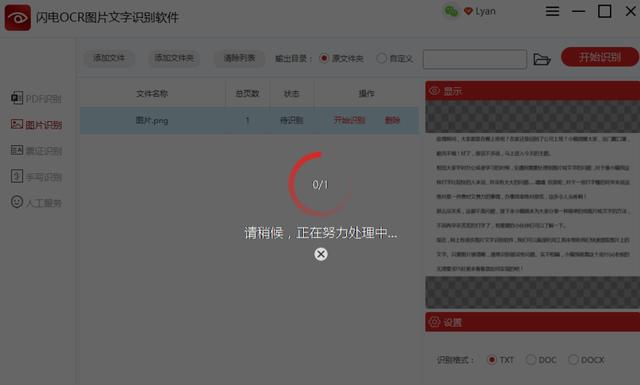The width and height of the screenshot is (640, 385).
Task: Select the 自定义 output radio button
Action: (381, 58)
